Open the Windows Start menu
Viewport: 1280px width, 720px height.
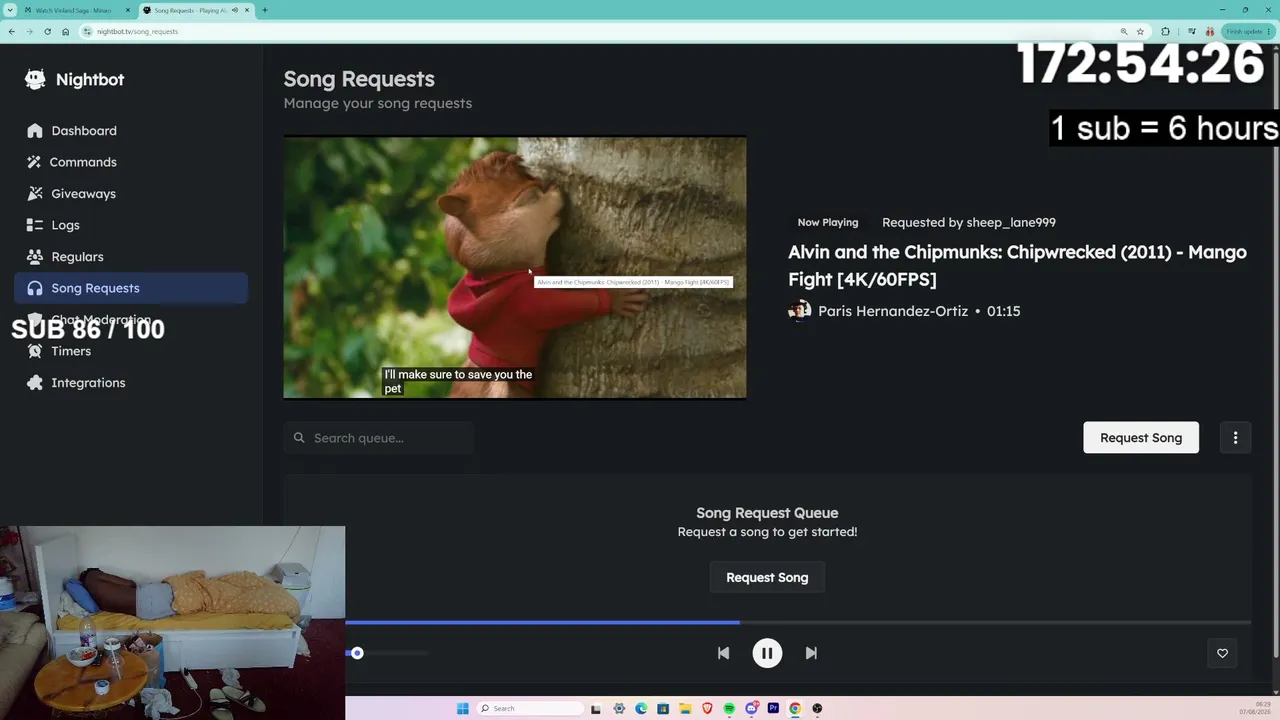[462, 708]
